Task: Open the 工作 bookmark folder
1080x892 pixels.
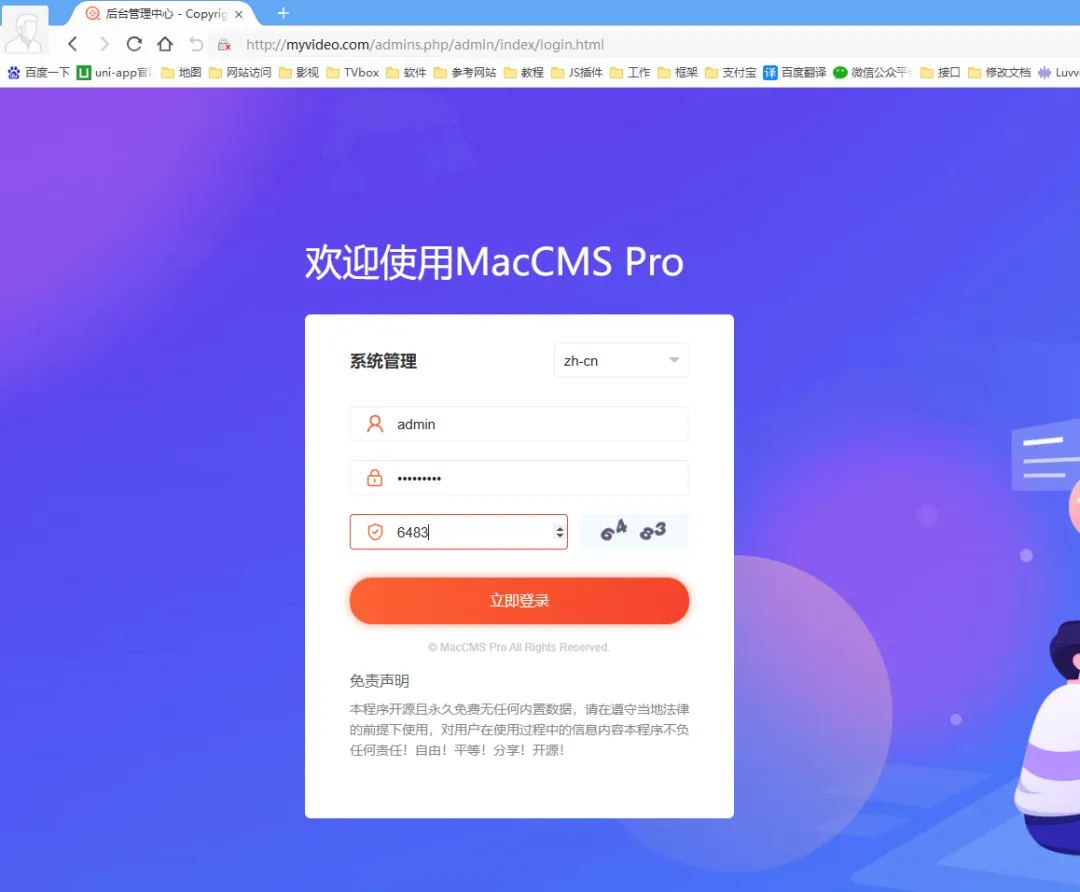Action: pos(630,72)
